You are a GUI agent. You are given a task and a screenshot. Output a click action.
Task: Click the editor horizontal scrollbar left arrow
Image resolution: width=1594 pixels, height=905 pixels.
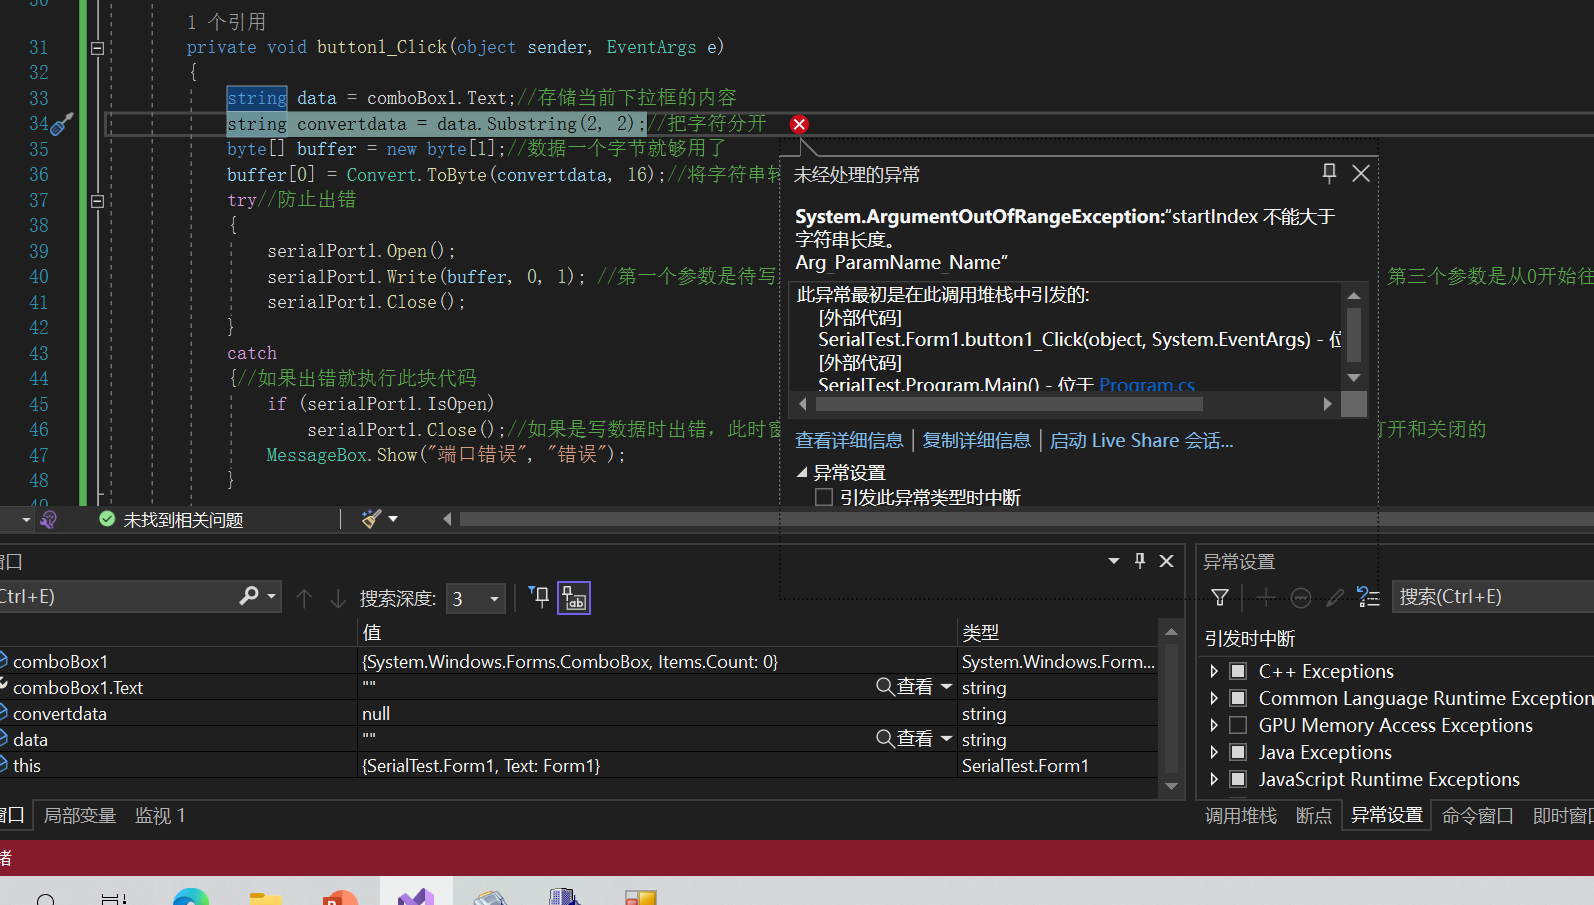tap(447, 519)
